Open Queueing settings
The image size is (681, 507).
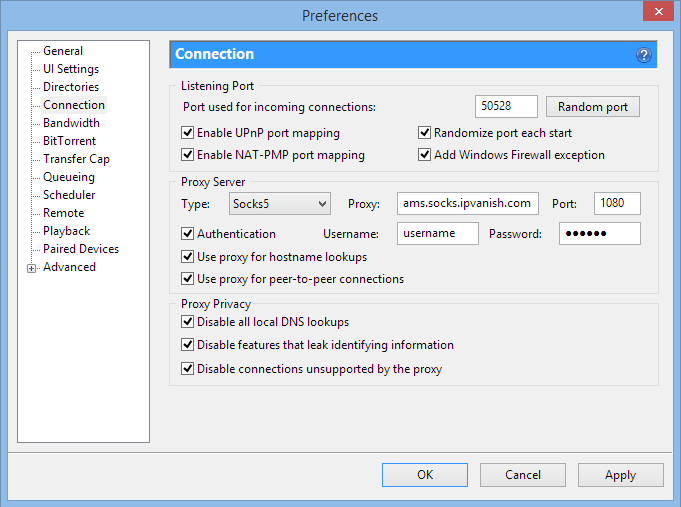pyautogui.click(x=69, y=177)
